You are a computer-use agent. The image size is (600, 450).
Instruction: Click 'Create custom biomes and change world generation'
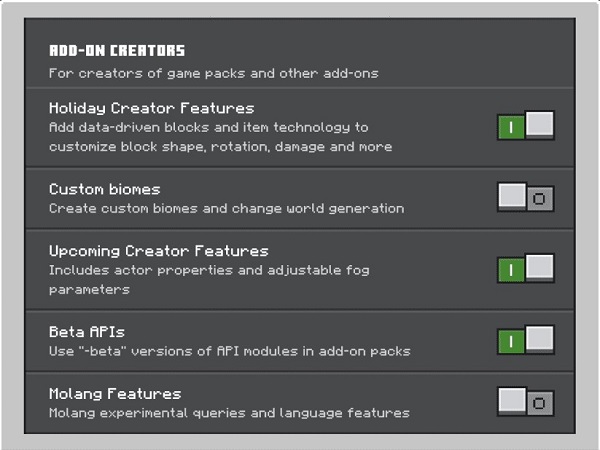(x=227, y=209)
